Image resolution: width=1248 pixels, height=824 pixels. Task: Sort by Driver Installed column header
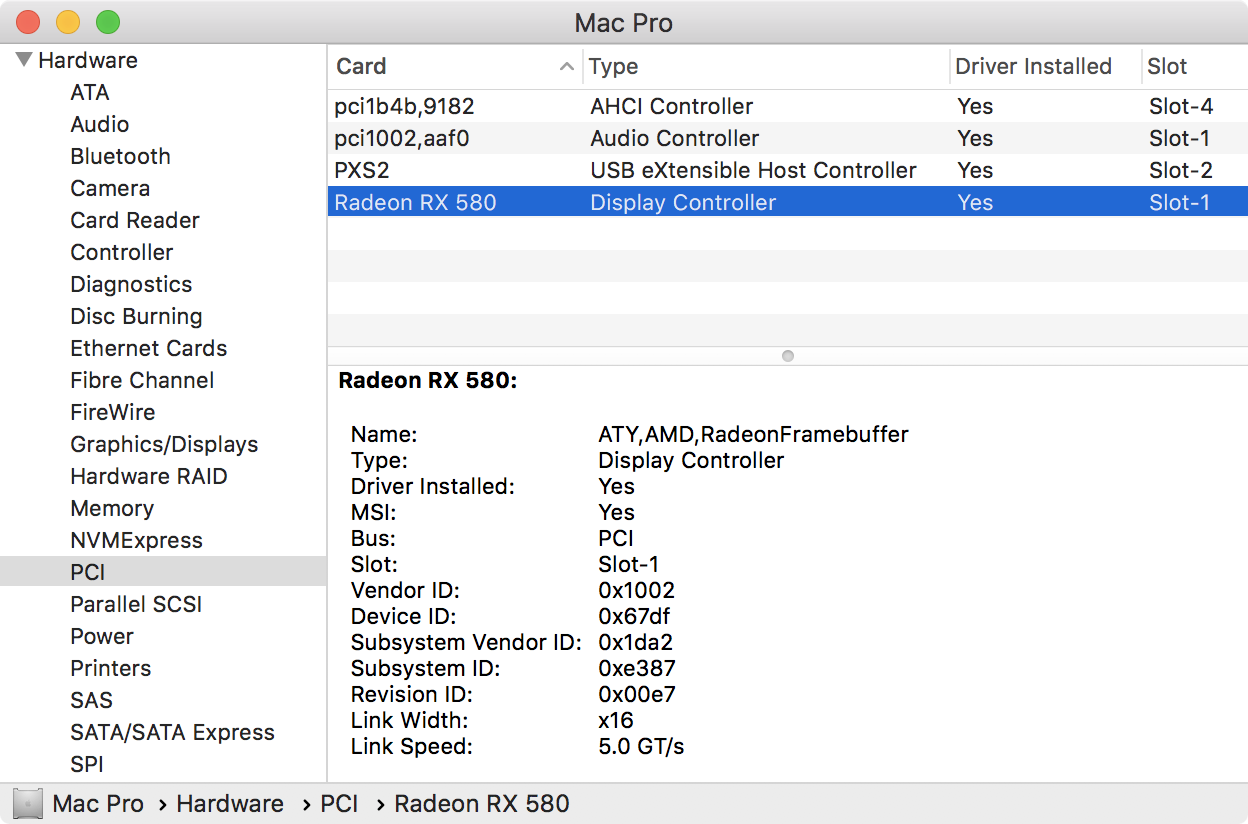[x=1033, y=67]
